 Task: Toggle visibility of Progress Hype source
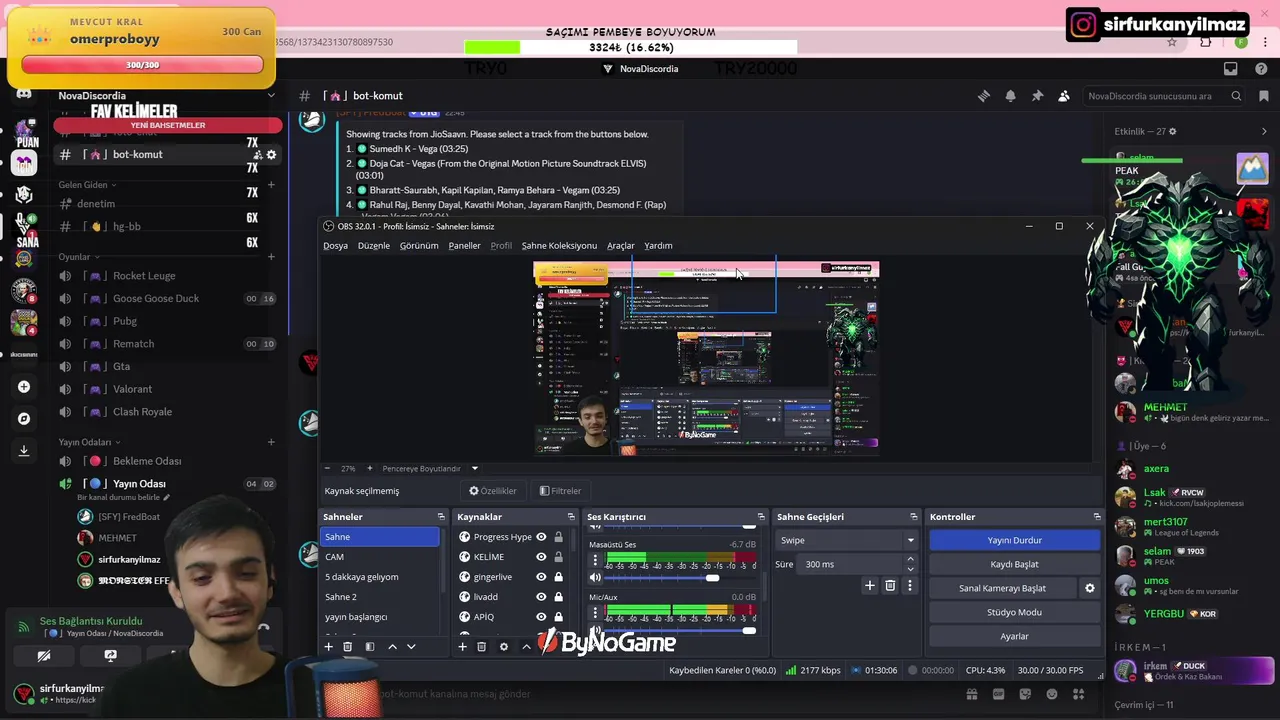click(541, 537)
